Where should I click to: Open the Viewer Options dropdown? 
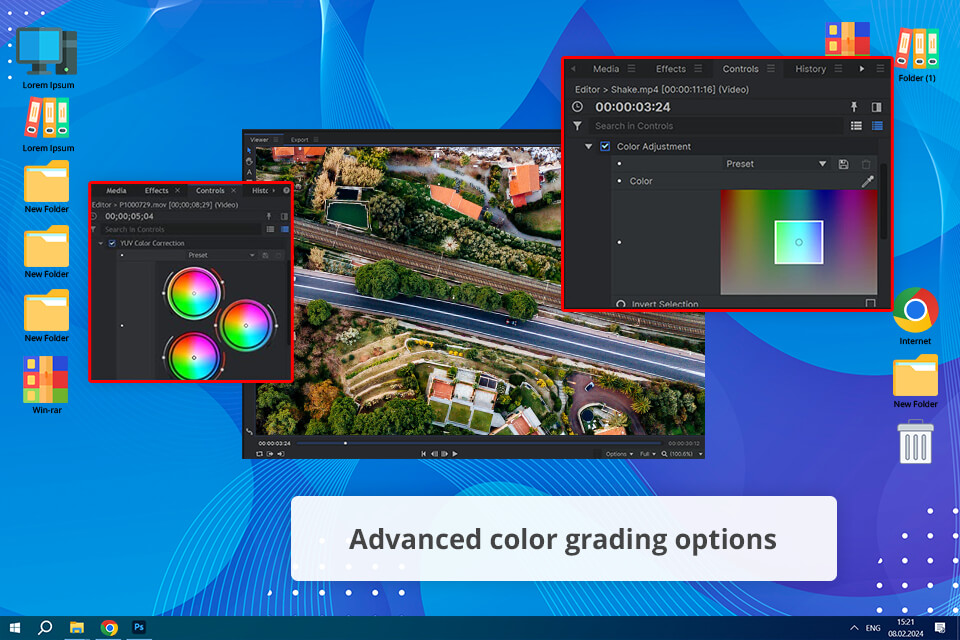click(619, 454)
